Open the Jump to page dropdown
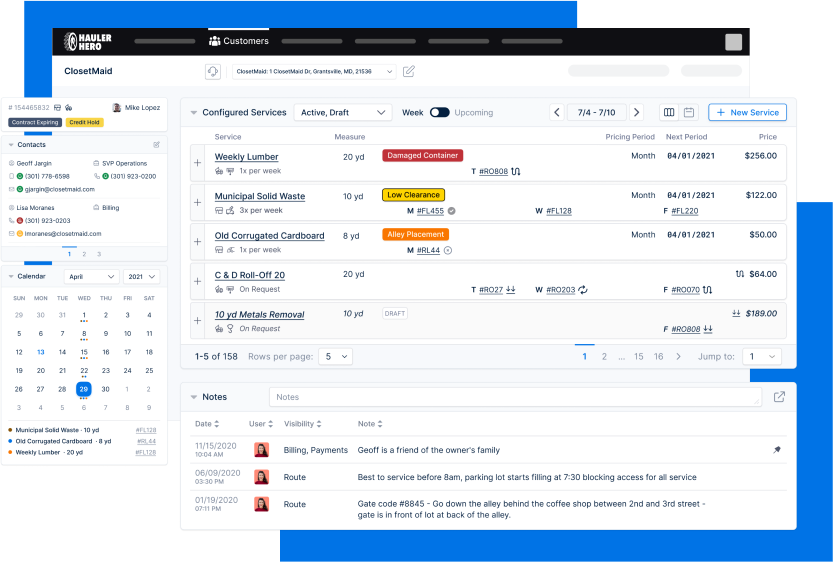 coord(762,356)
